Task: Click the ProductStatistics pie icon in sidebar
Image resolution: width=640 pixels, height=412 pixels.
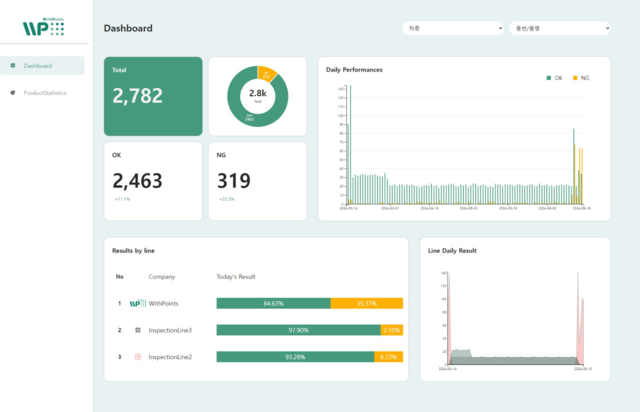Action: pos(12,92)
